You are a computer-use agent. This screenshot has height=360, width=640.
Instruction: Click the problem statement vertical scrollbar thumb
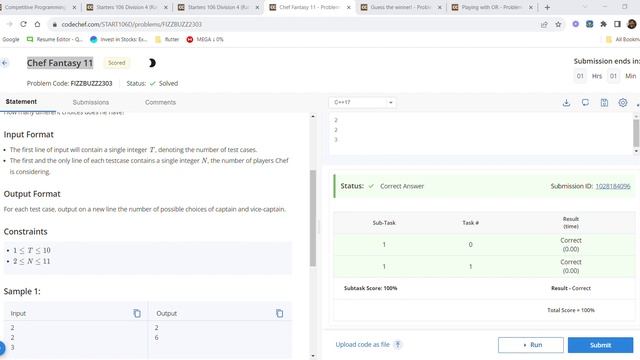coord(313,218)
